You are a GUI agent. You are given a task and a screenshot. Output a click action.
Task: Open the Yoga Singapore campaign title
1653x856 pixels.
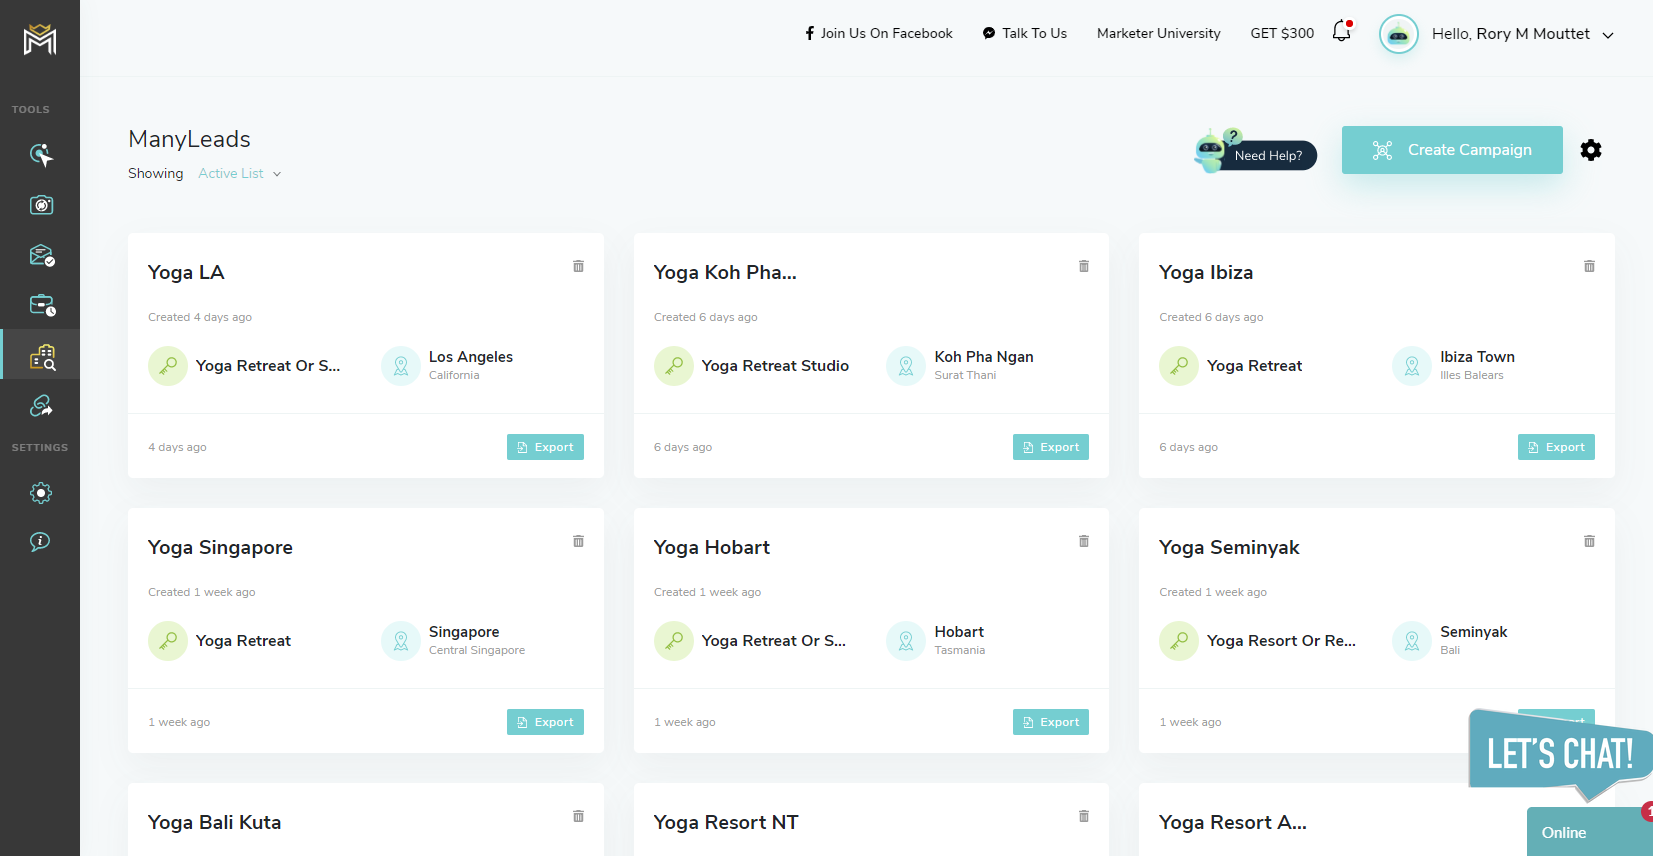pos(220,547)
